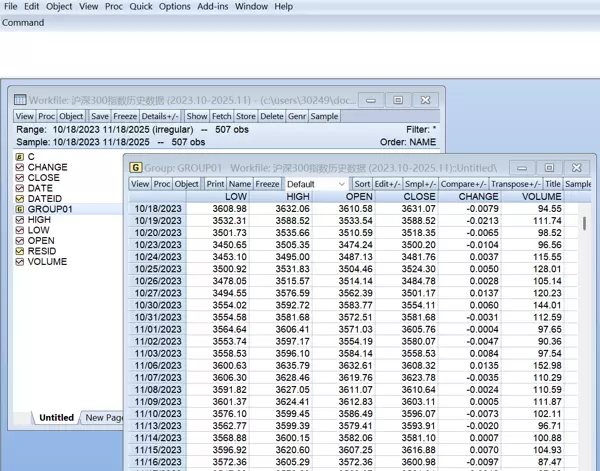Screen dimensions: 600x471
Task: Click the VOLUME series icon
Action: pos(19,262)
